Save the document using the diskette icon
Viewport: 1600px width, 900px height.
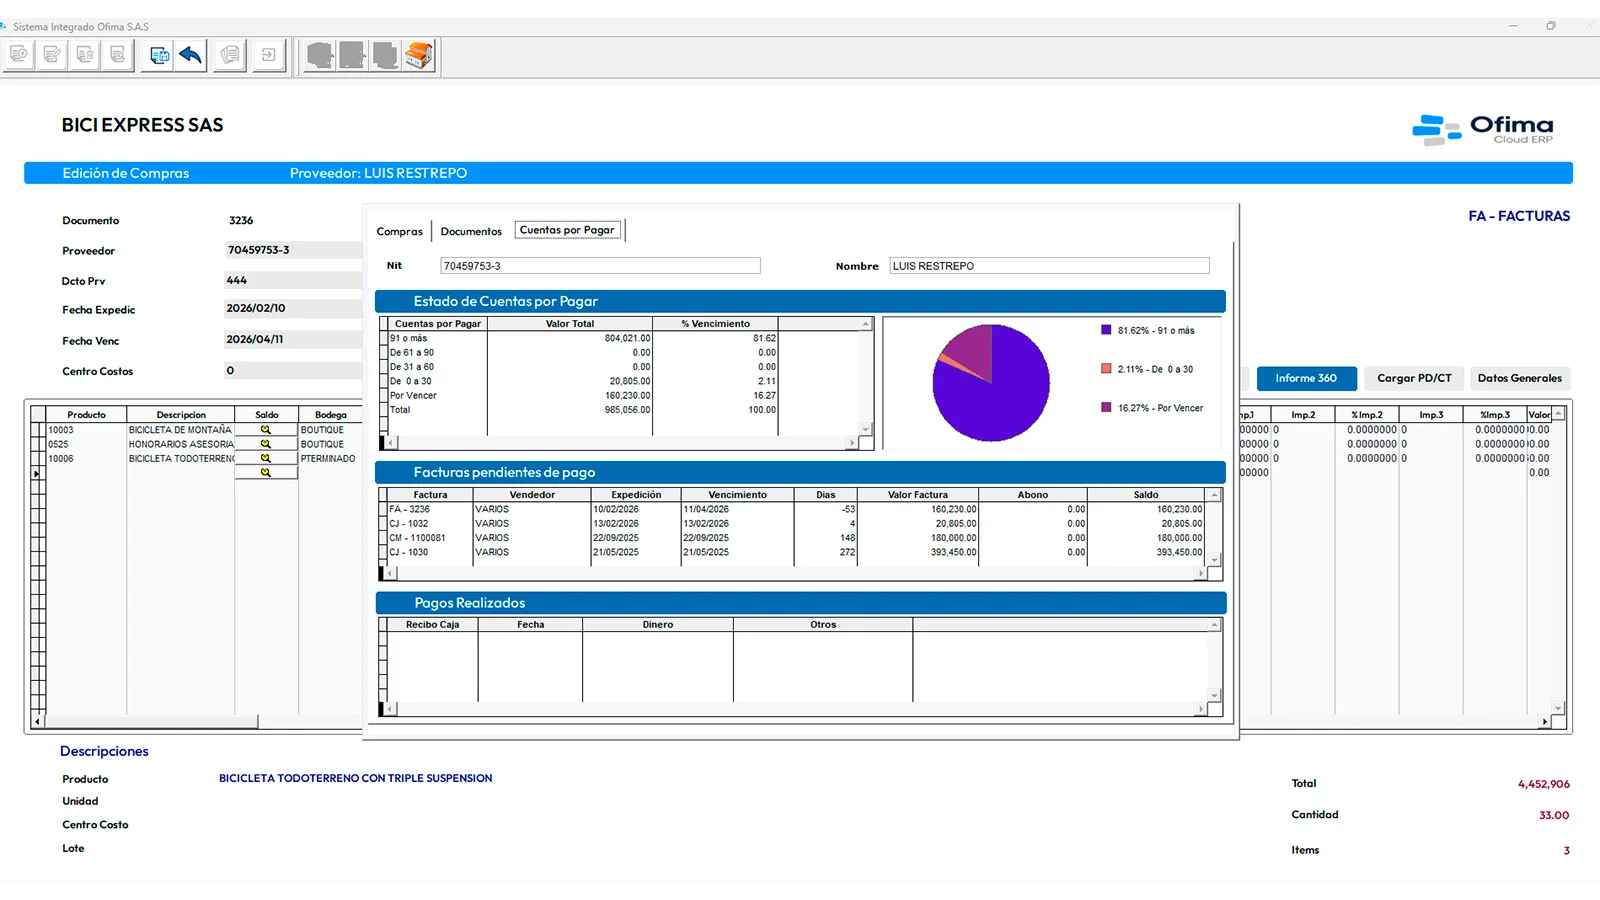tap(159, 55)
